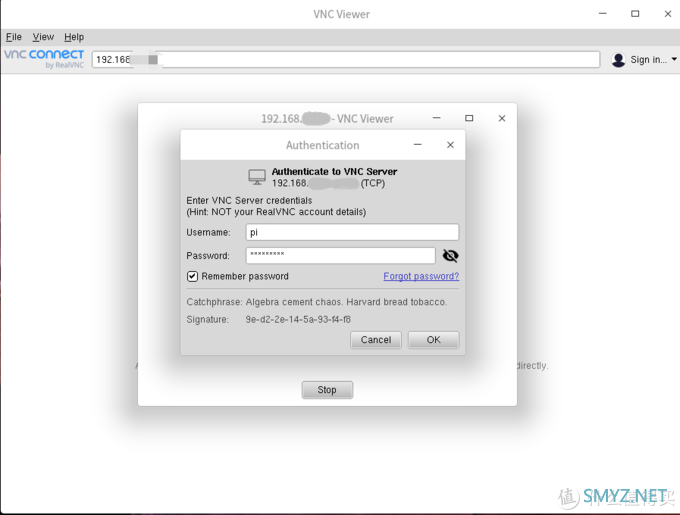Maximize the main VNC Viewer window
This screenshot has height=515, width=680.
coord(635,14)
